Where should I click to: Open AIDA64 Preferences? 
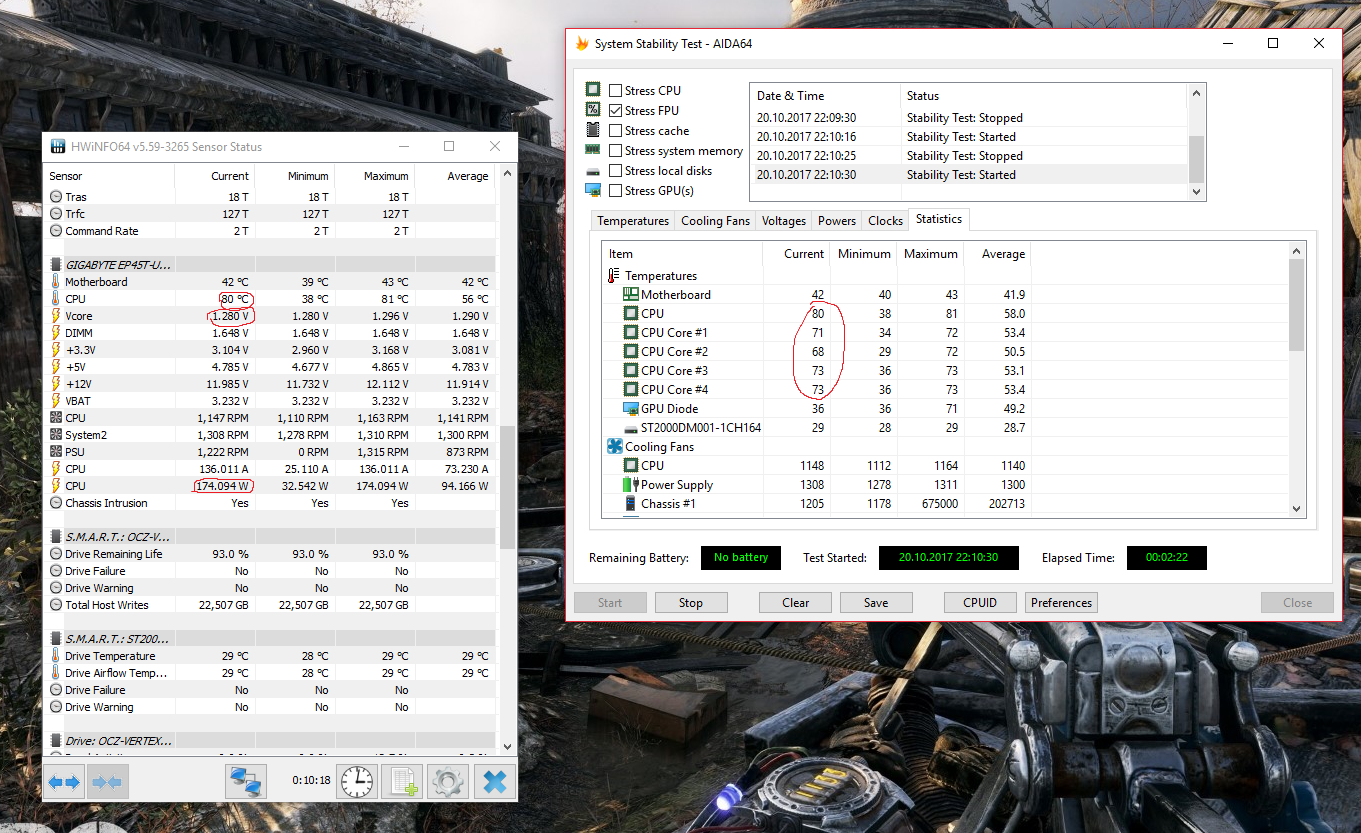click(x=1062, y=603)
